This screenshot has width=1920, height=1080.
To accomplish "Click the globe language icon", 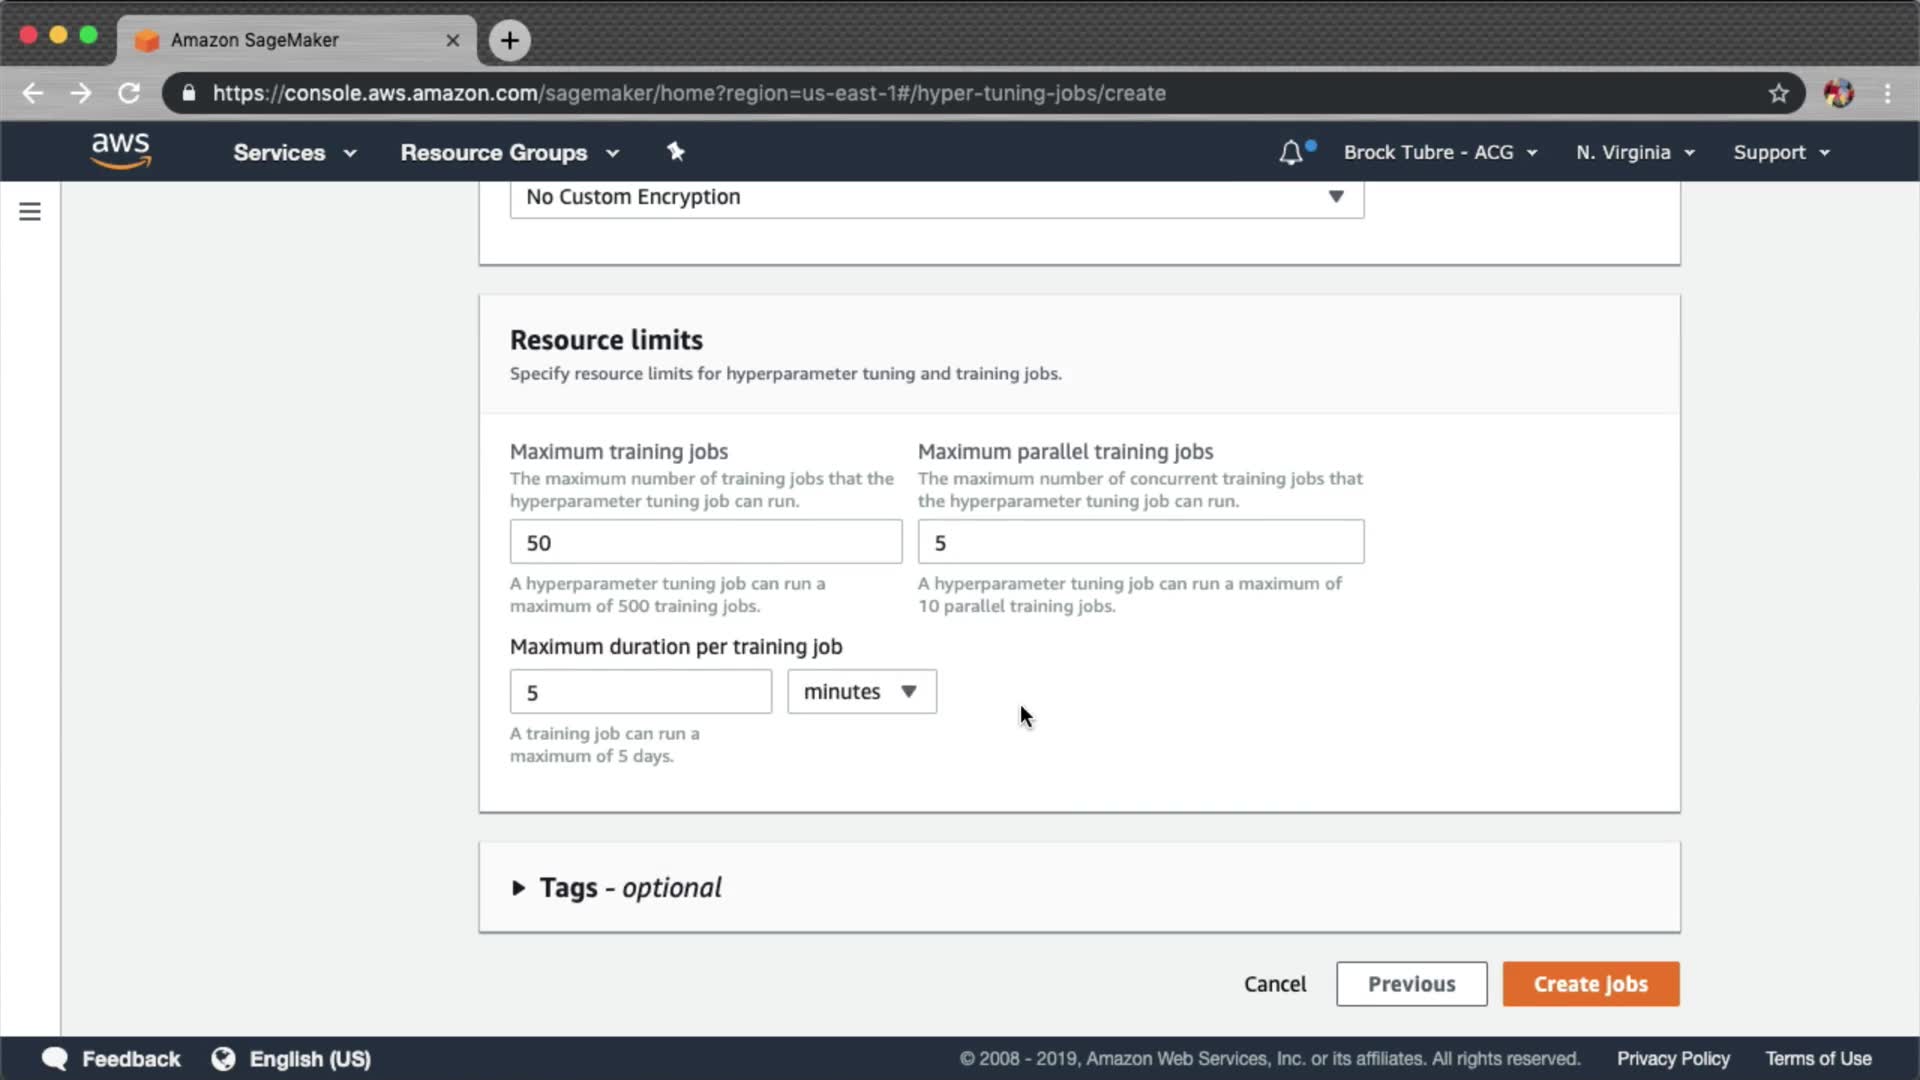I will tap(223, 1058).
